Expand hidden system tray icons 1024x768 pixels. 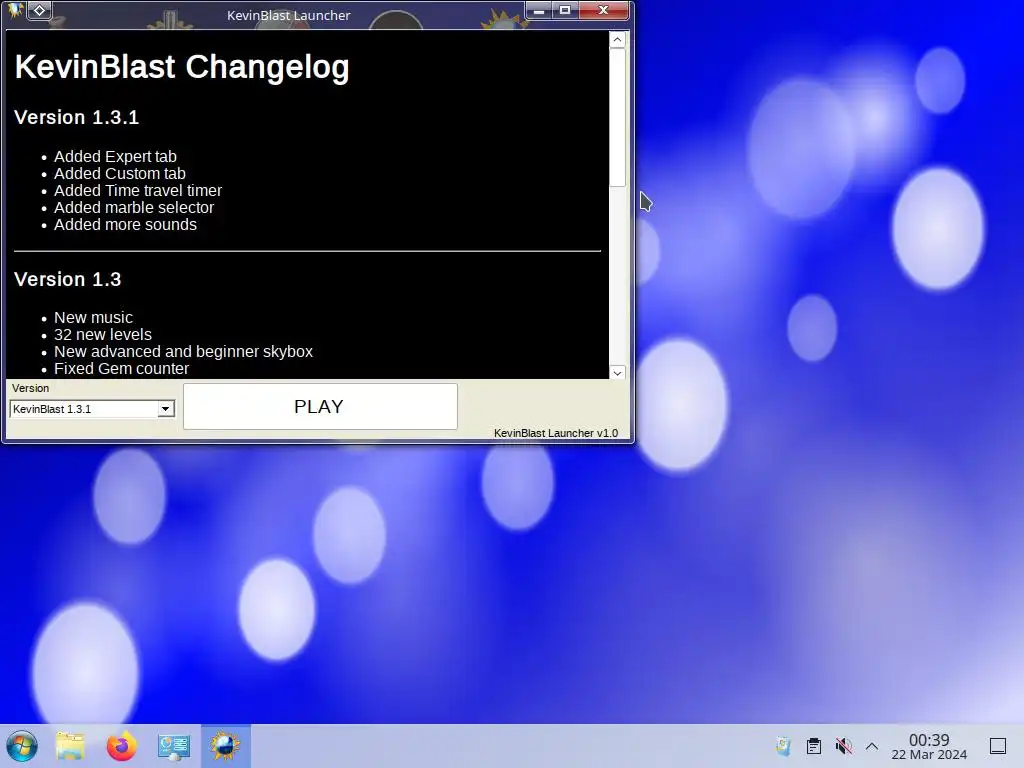click(872, 746)
